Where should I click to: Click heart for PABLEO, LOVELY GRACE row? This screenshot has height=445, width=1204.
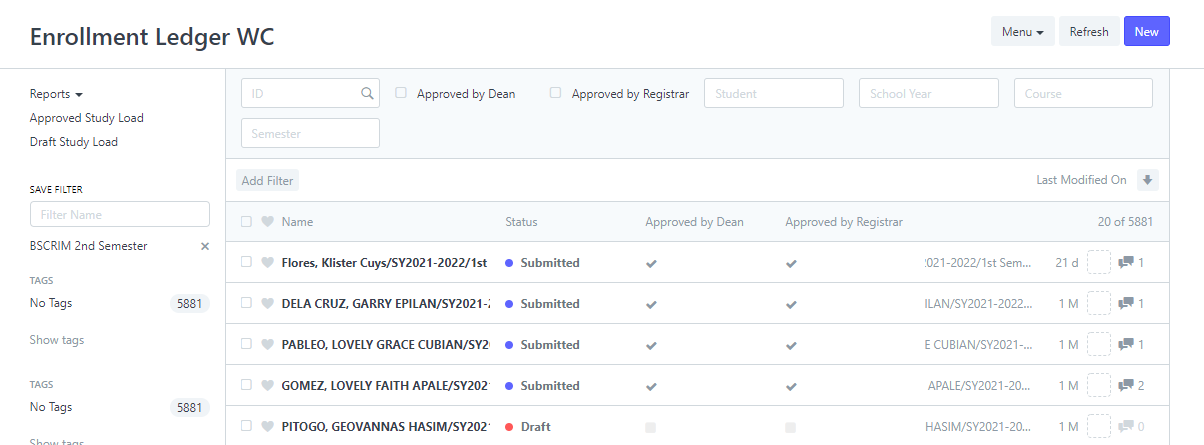[x=267, y=345]
